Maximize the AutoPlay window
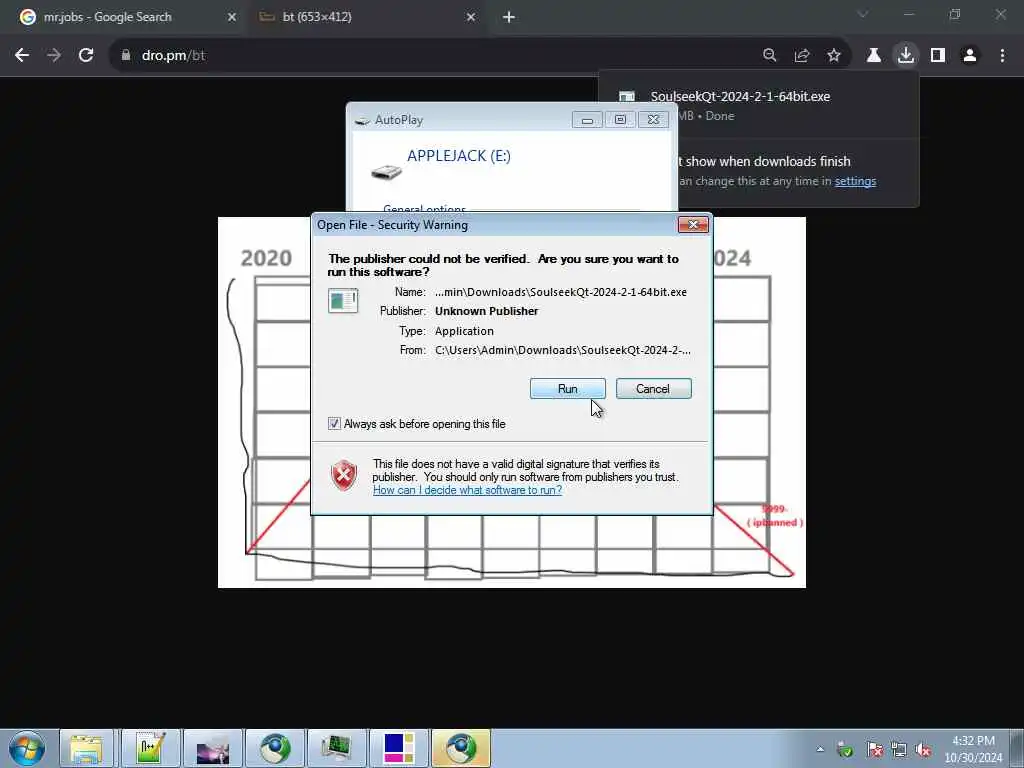The height and width of the screenshot is (768, 1024). point(620,120)
